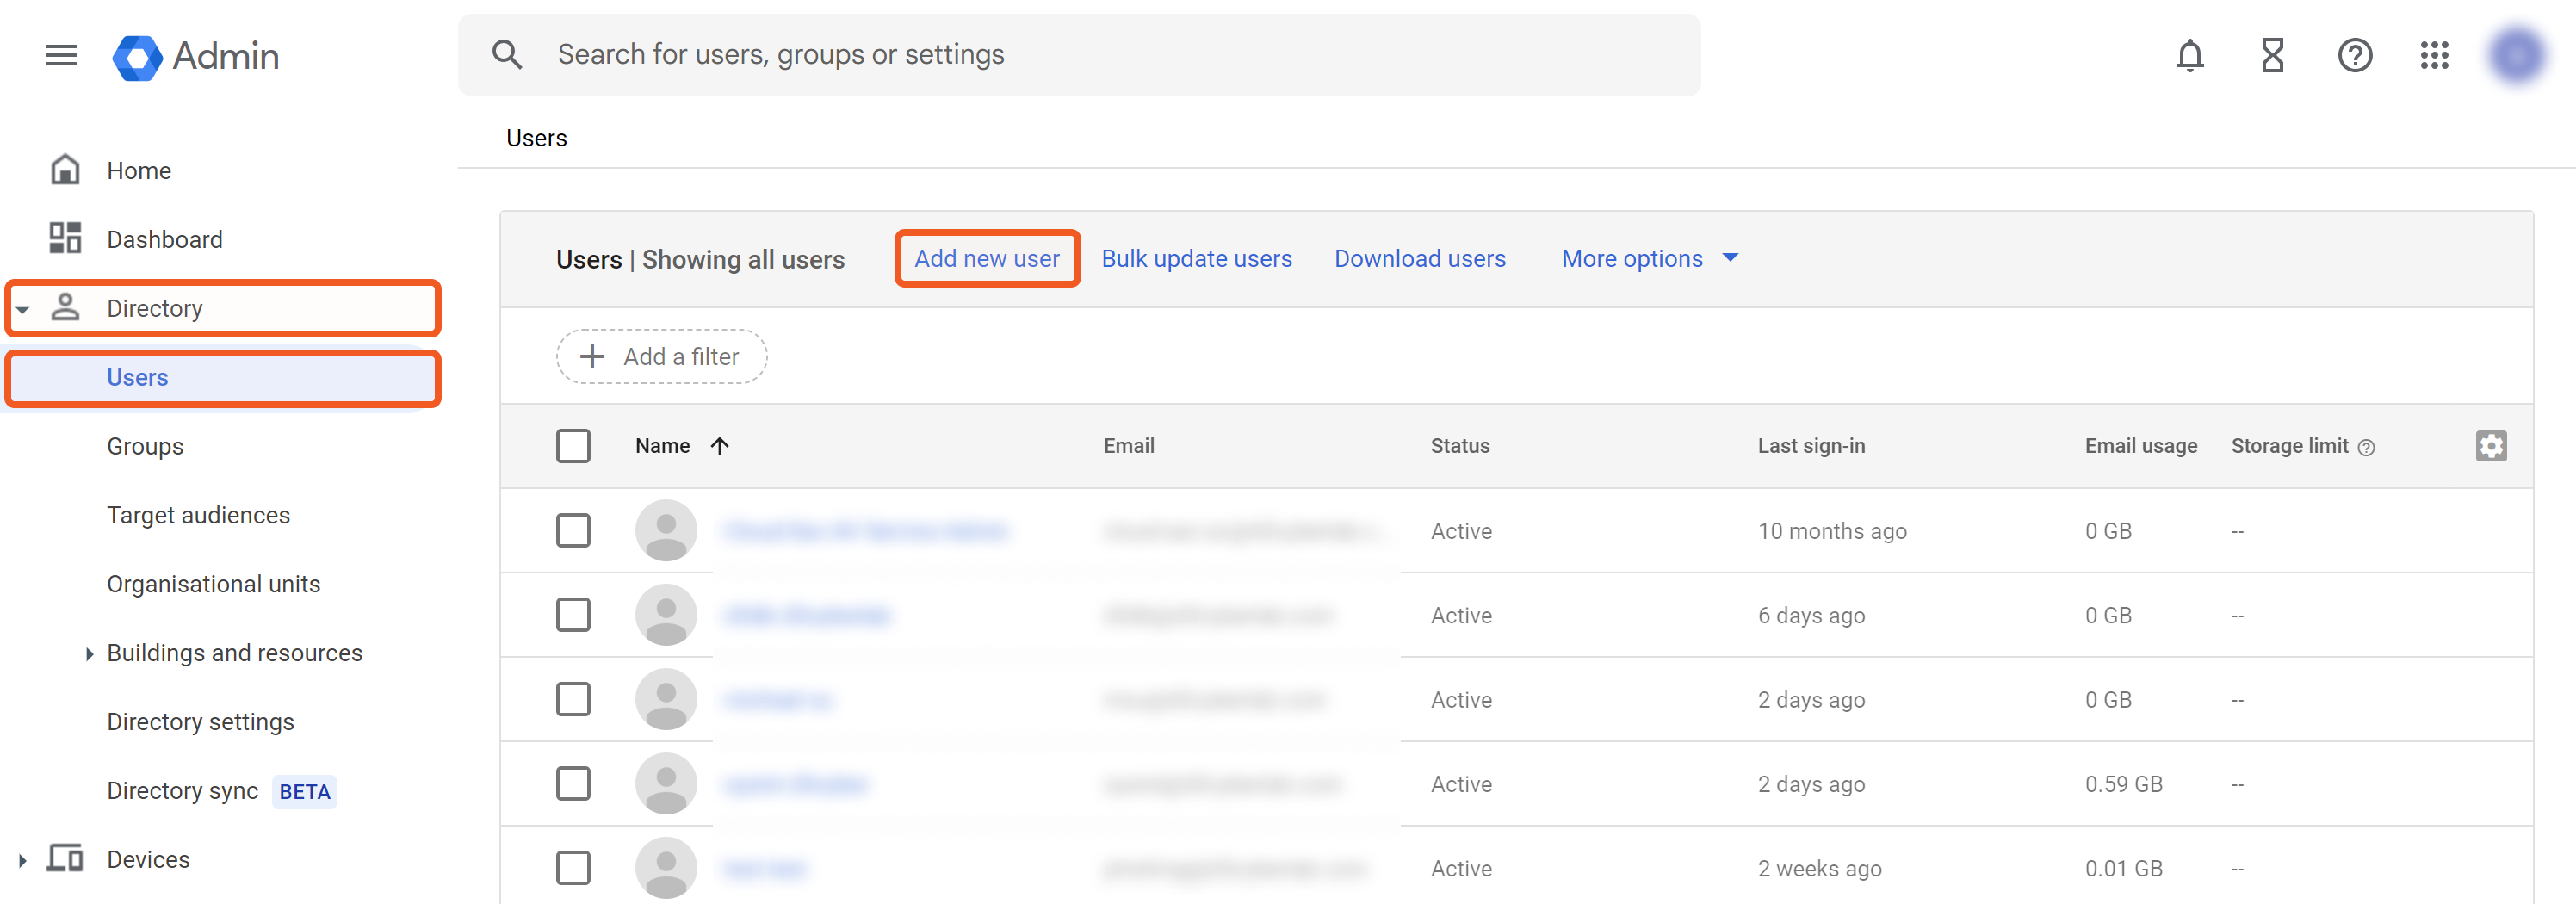Image resolution: width=2576 pixels, height=904 pixels.
Task: Open the manage columns gear icon
Action: pyautogui.click(x=2490, y=446)
